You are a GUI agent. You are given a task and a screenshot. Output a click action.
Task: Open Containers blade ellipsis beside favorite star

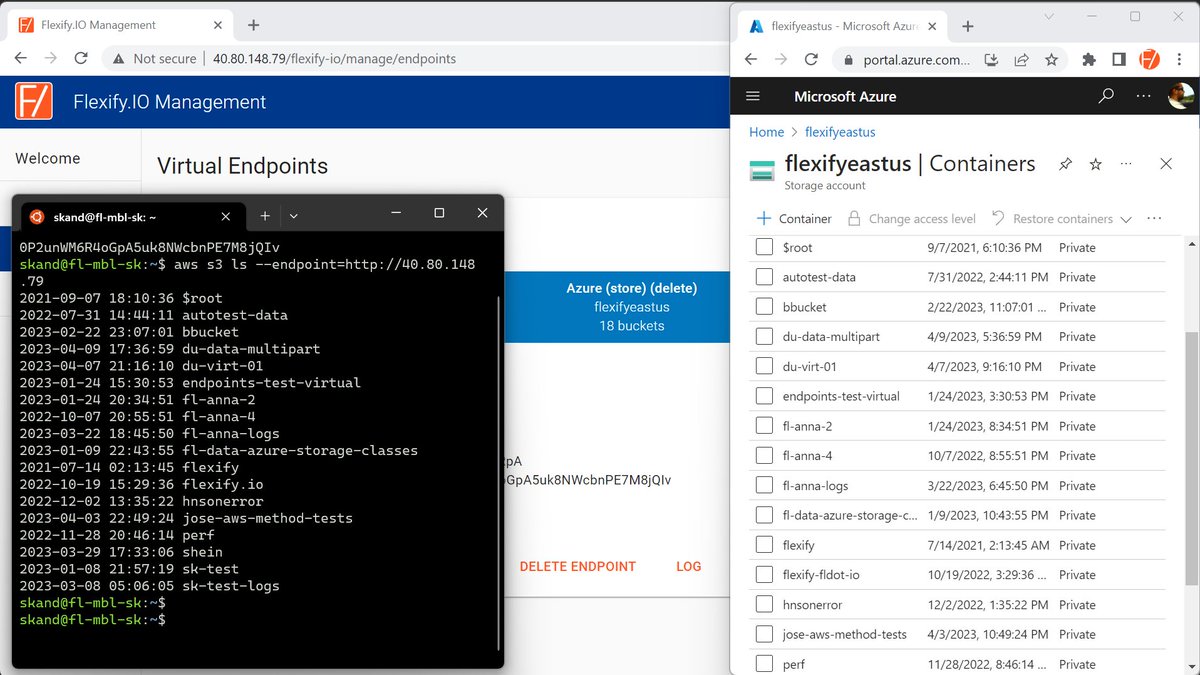point(1126,164)
